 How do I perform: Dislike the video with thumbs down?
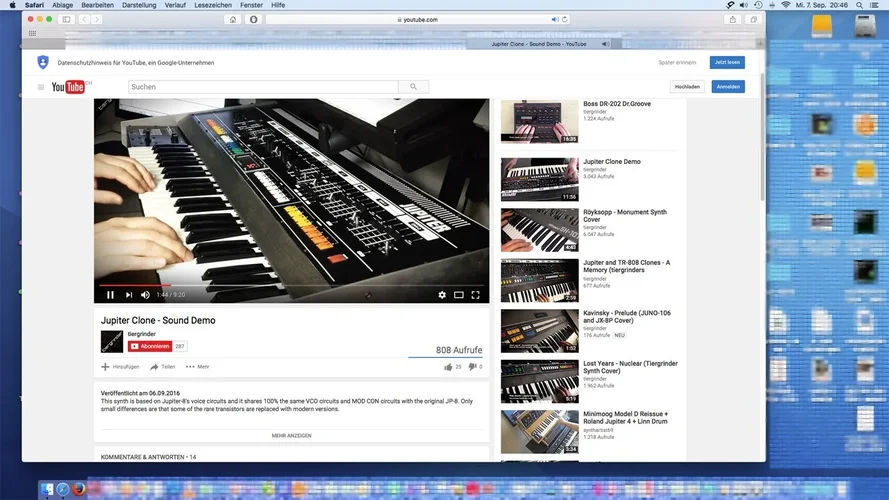[472, 367]
